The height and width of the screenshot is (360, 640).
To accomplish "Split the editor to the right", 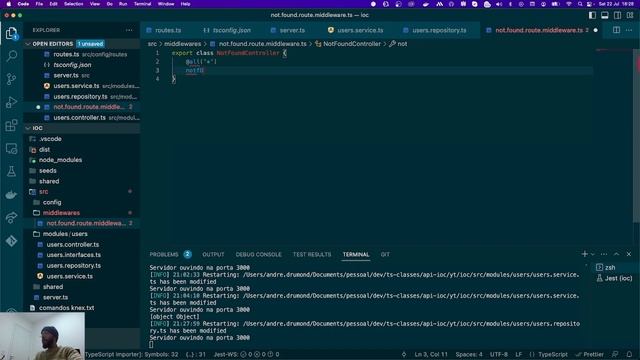I will pos(616,30).
